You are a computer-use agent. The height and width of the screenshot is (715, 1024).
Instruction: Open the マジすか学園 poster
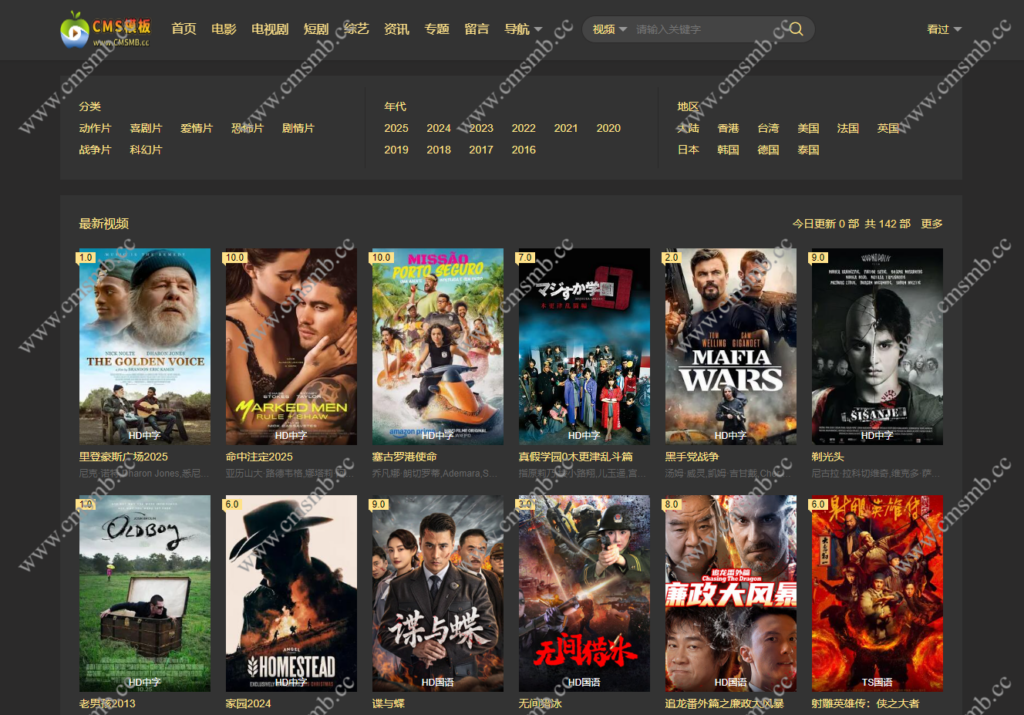click(x=584, y=347)
